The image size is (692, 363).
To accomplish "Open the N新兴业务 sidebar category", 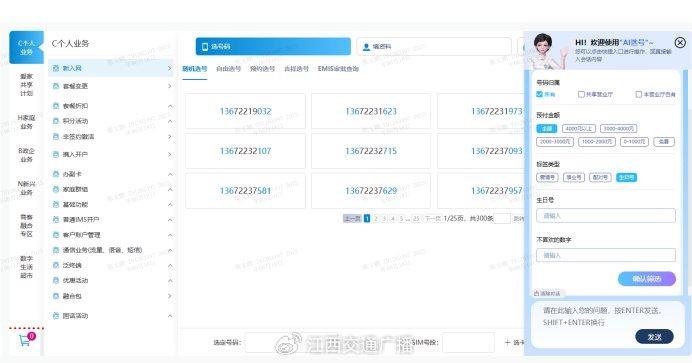I will click(26, 188).
